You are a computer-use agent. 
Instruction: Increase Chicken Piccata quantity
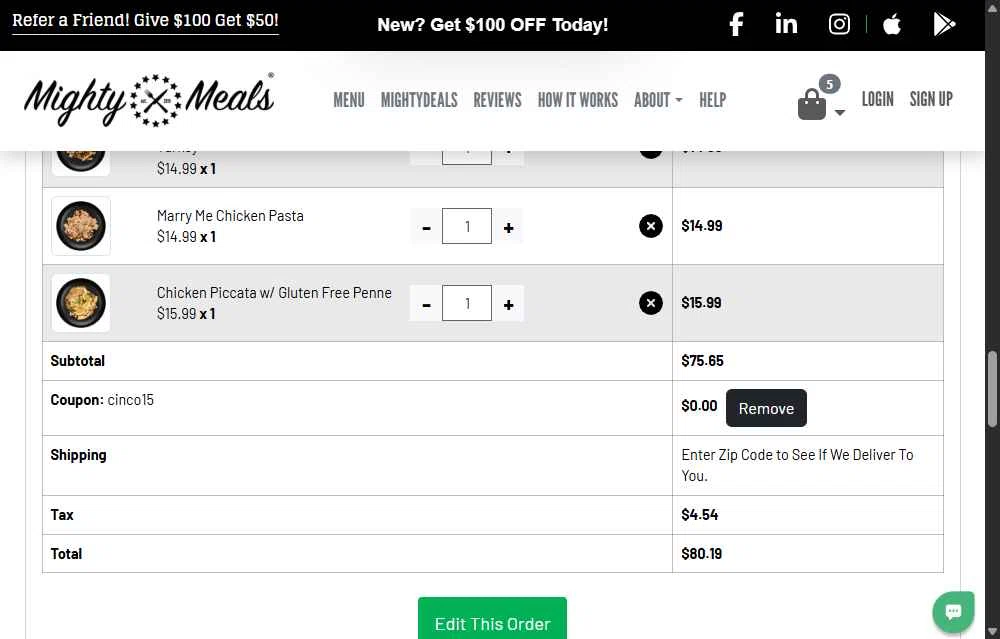(508, 304)
